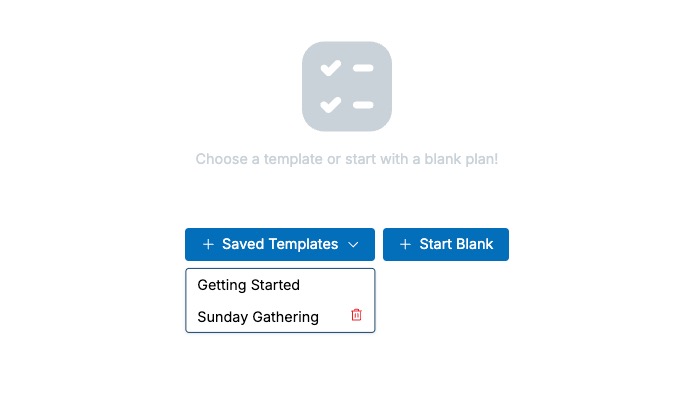This screenshot has height=398, width=680.
Task: Click the plus icon on Start Blank
Action: coord(405,245)
